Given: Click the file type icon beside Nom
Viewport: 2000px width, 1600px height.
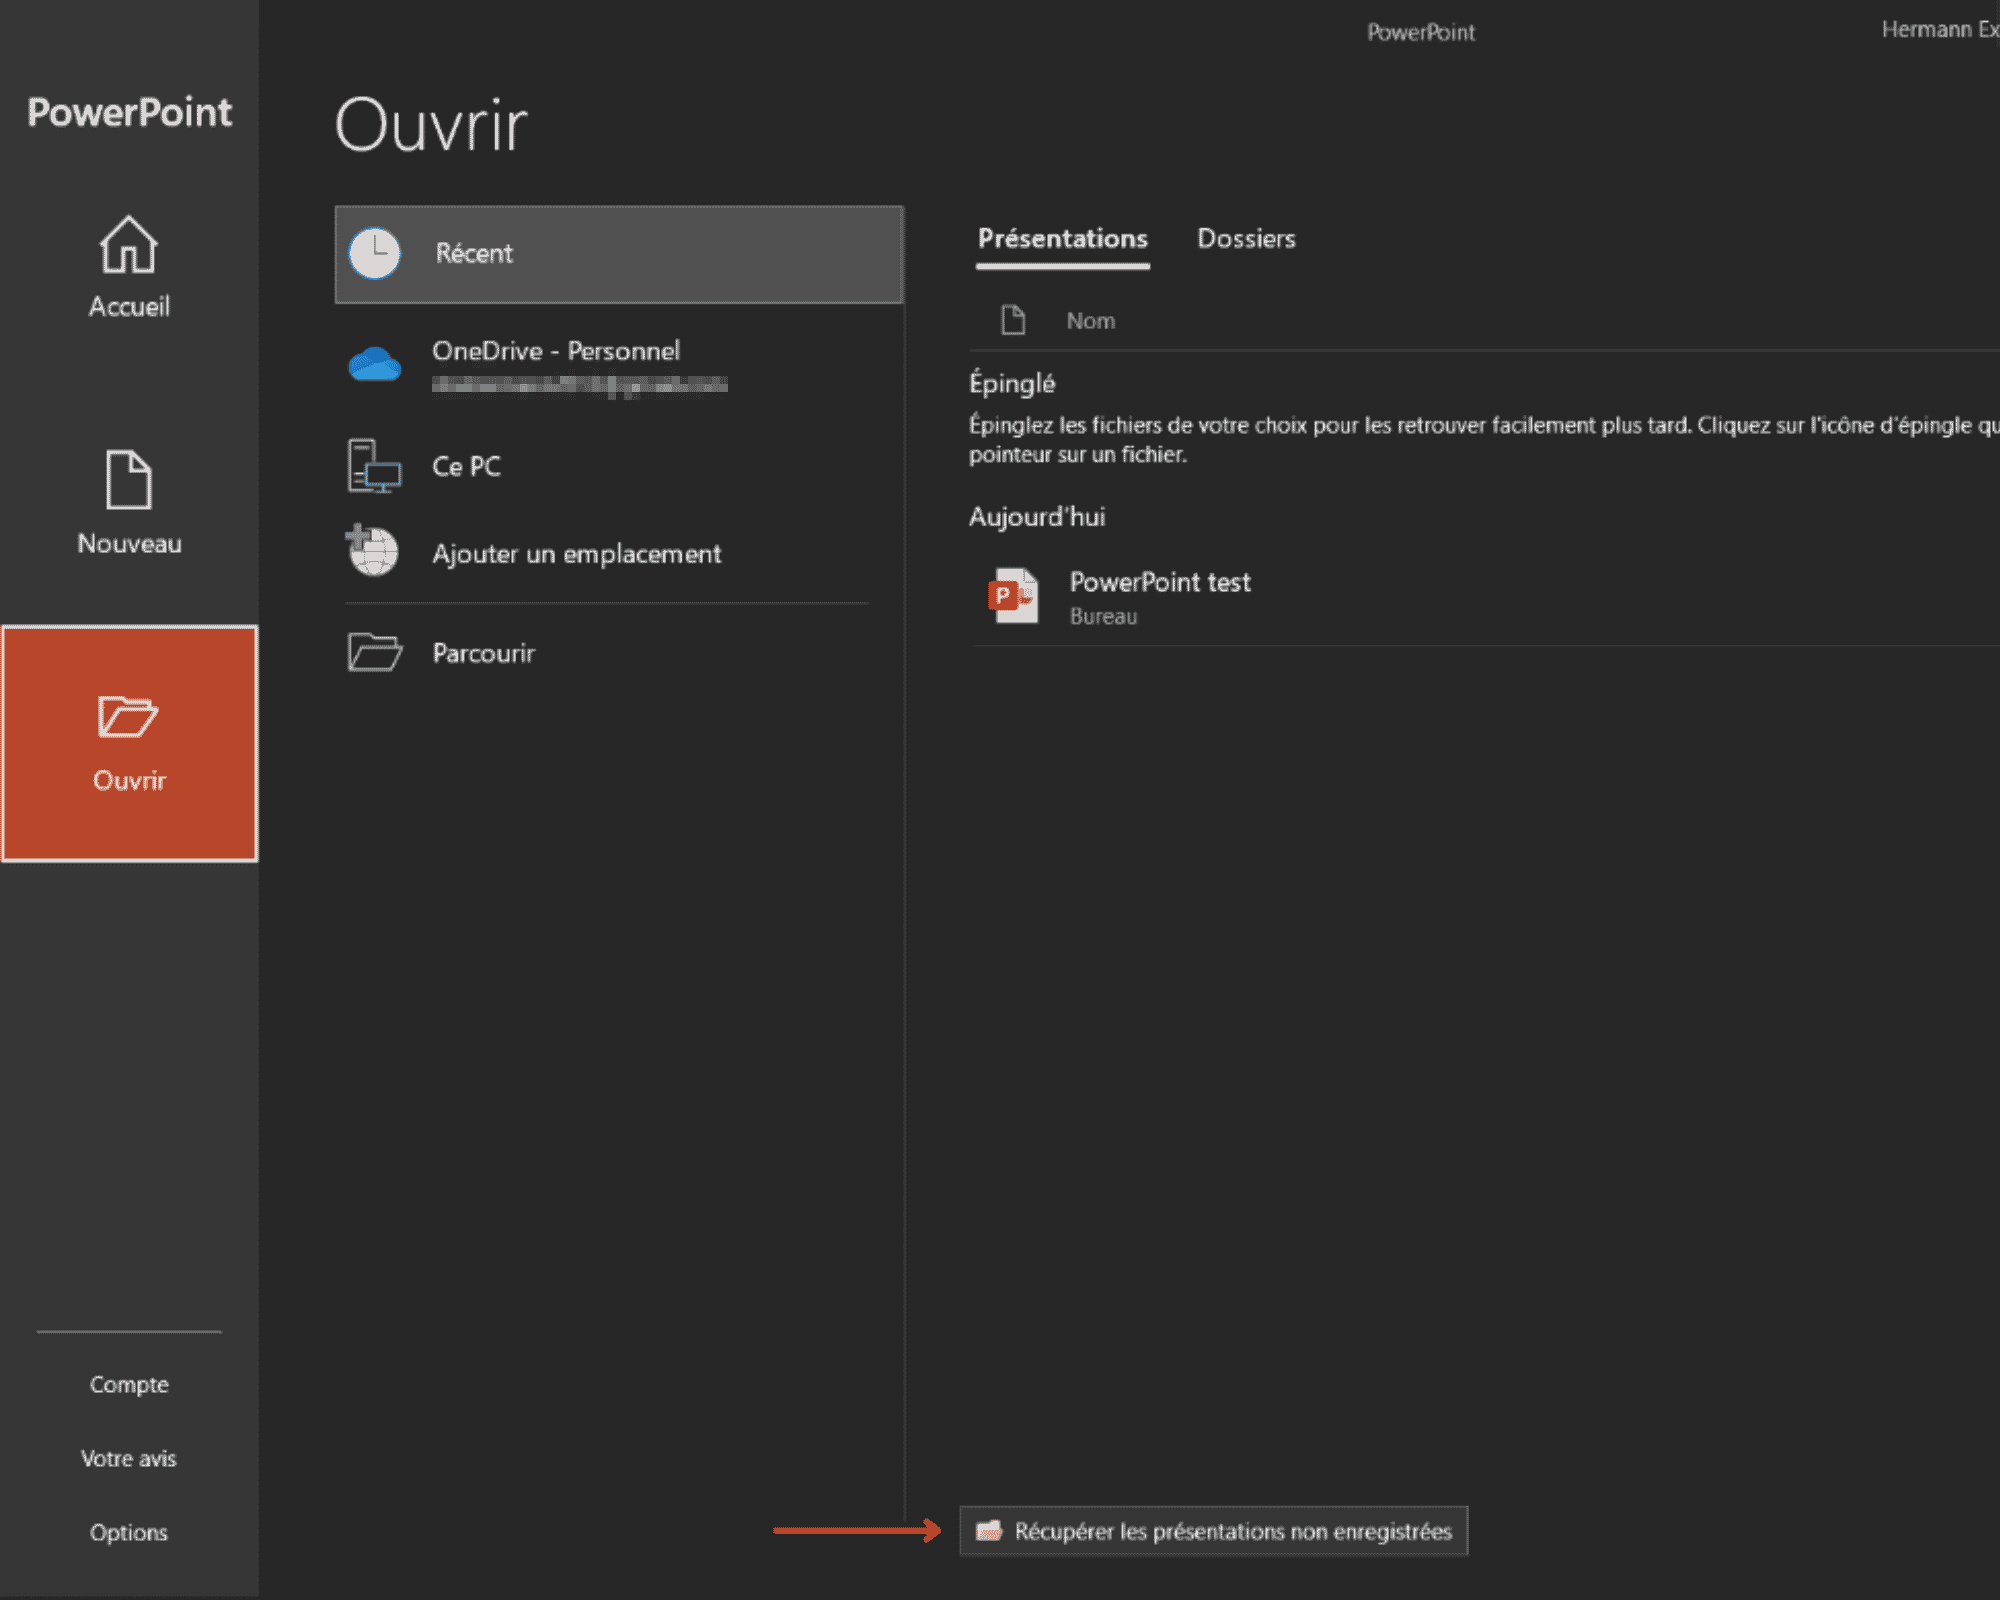Looking at the screenshot, I should (x=1013, y=320).
